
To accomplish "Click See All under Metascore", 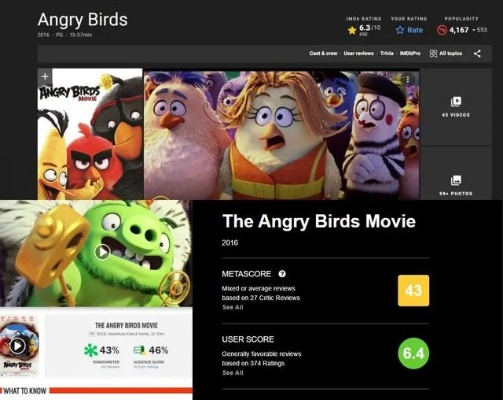I will (x=233, y=307).
